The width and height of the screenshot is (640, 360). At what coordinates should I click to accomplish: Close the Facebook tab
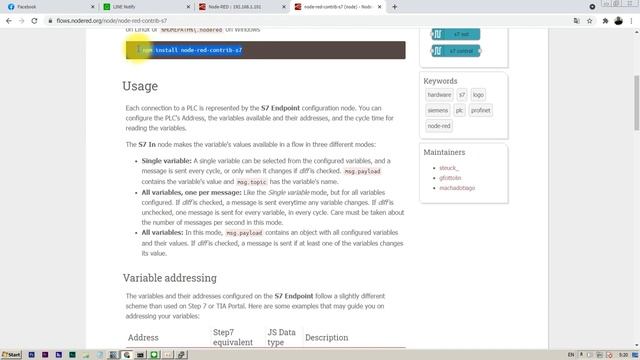pyautogui.click(x=92, y=7)
